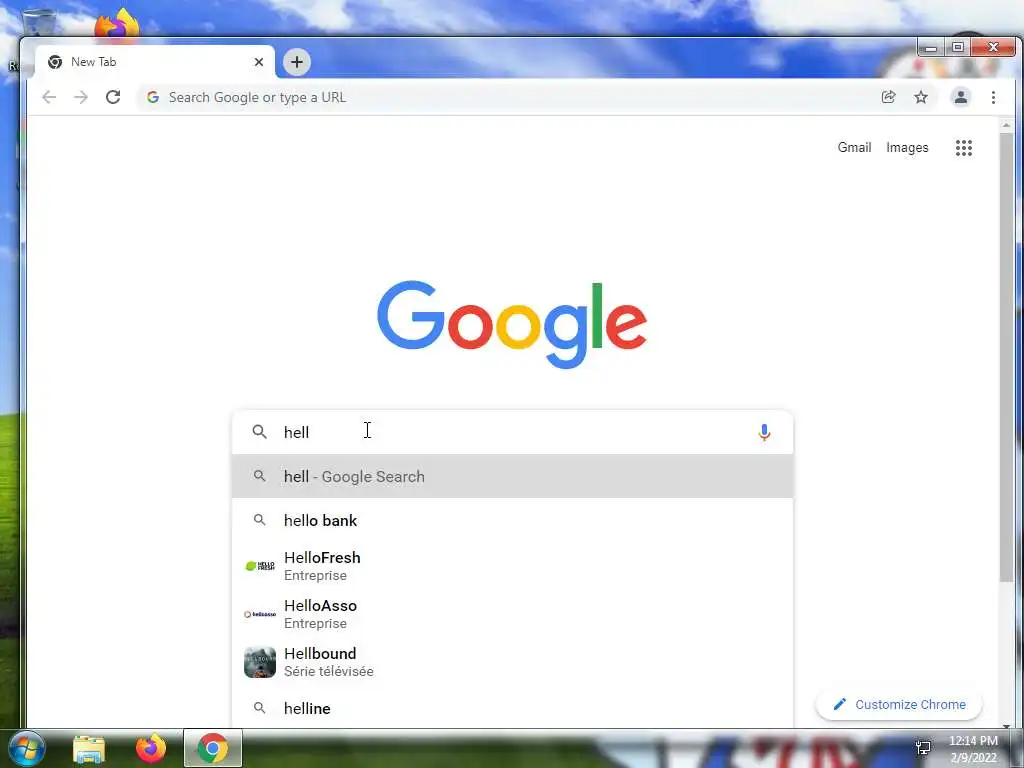
Task: Click the Hellbound poster thumbnail
Action: tap(259, 662)
